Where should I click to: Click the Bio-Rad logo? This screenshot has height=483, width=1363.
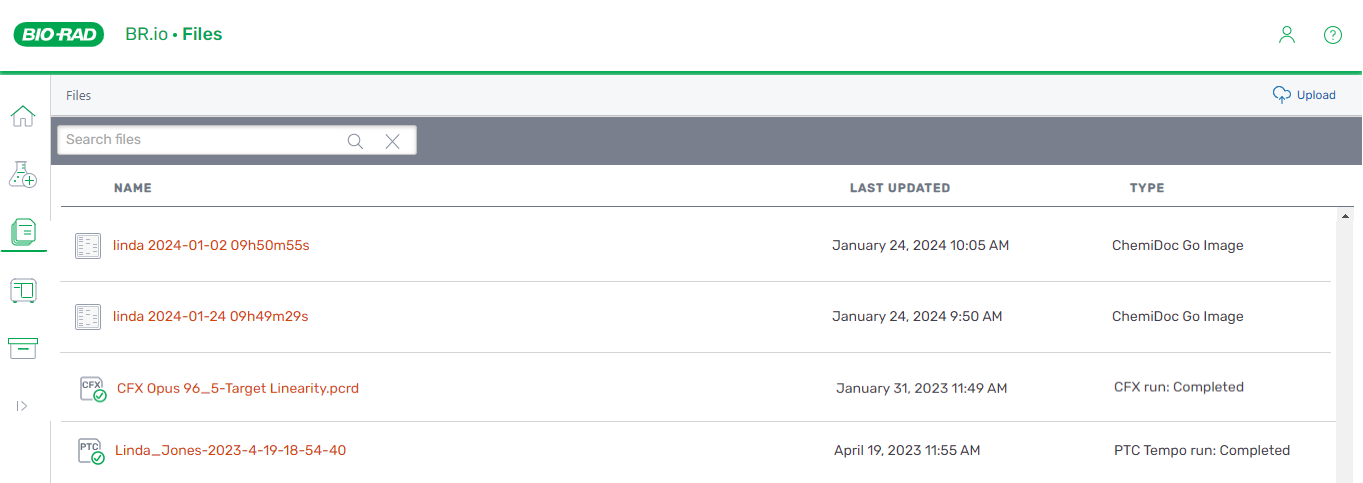click(59, 35)
